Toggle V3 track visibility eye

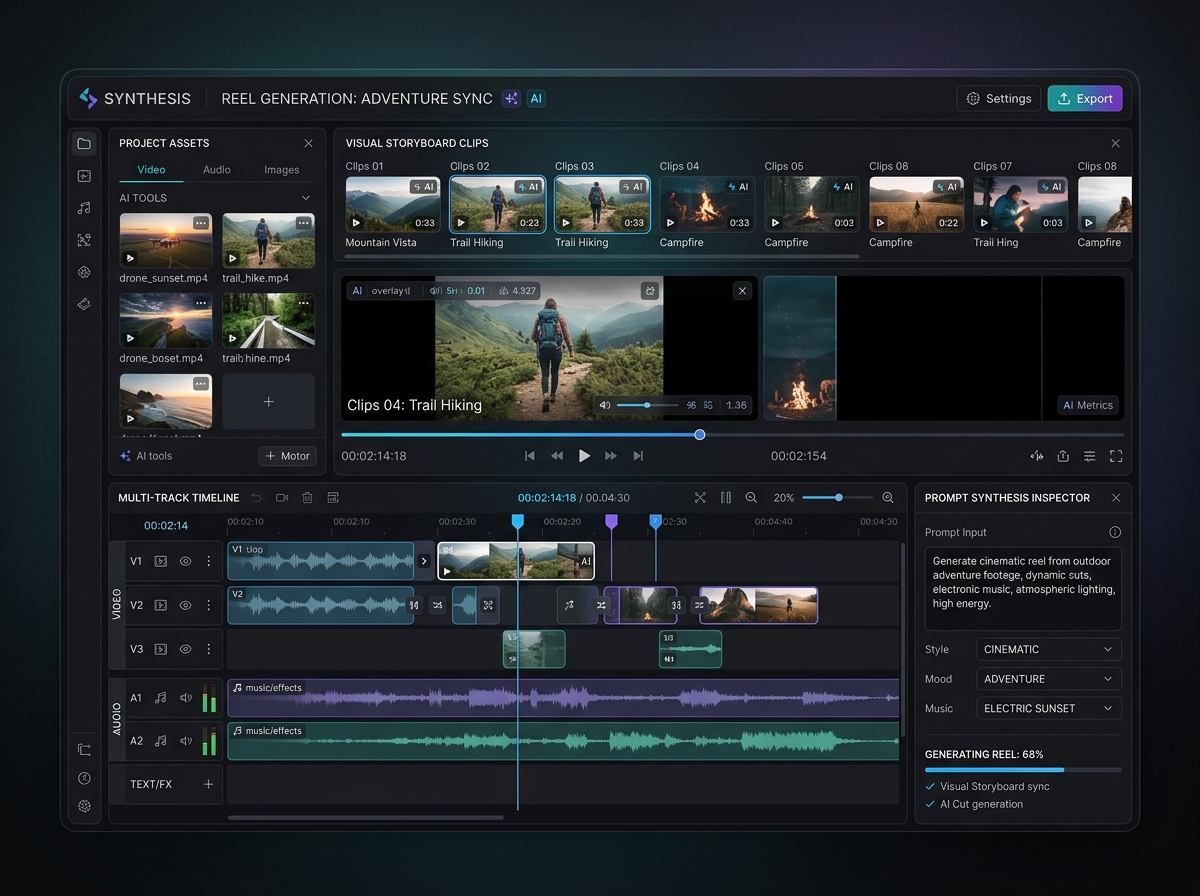[185, 649]
